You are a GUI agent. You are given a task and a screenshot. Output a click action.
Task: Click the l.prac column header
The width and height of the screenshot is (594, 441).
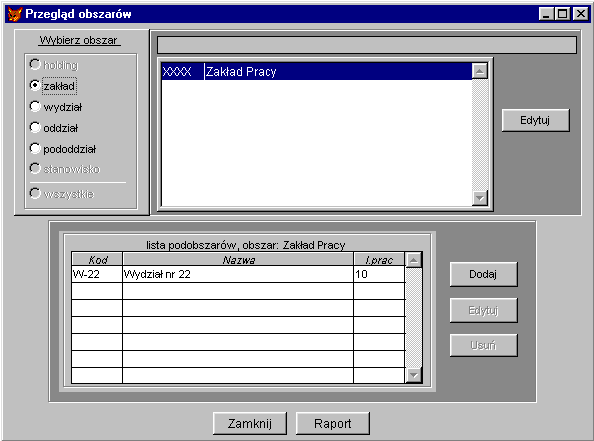tap(379, 260)
